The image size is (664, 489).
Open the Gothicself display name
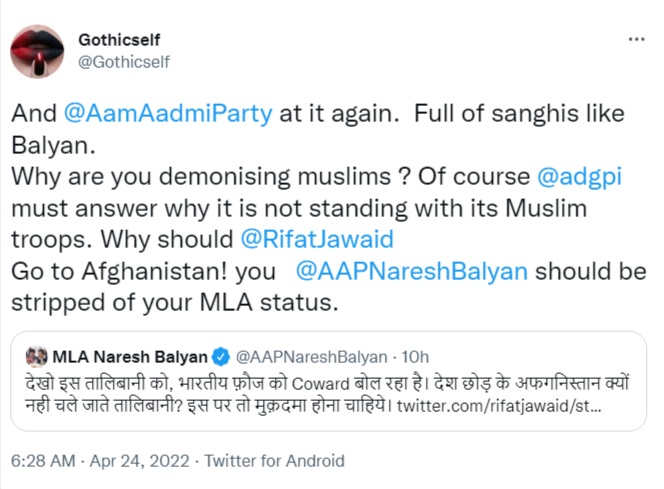119,40
